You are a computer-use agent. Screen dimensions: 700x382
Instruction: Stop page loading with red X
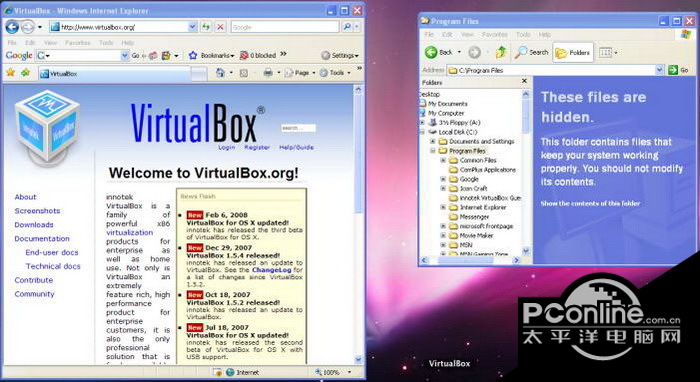point(220,27)
